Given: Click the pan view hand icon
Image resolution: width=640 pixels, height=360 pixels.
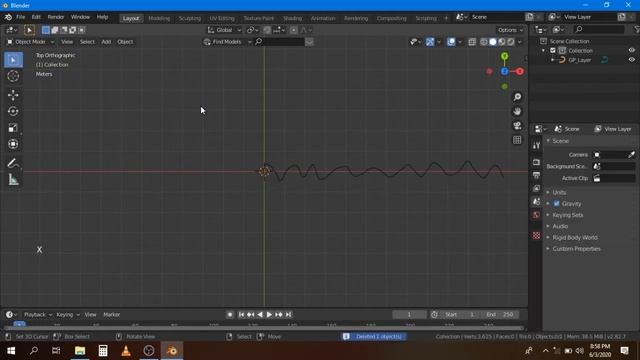Looking at the screenshot, I should (x=517, y=111).
